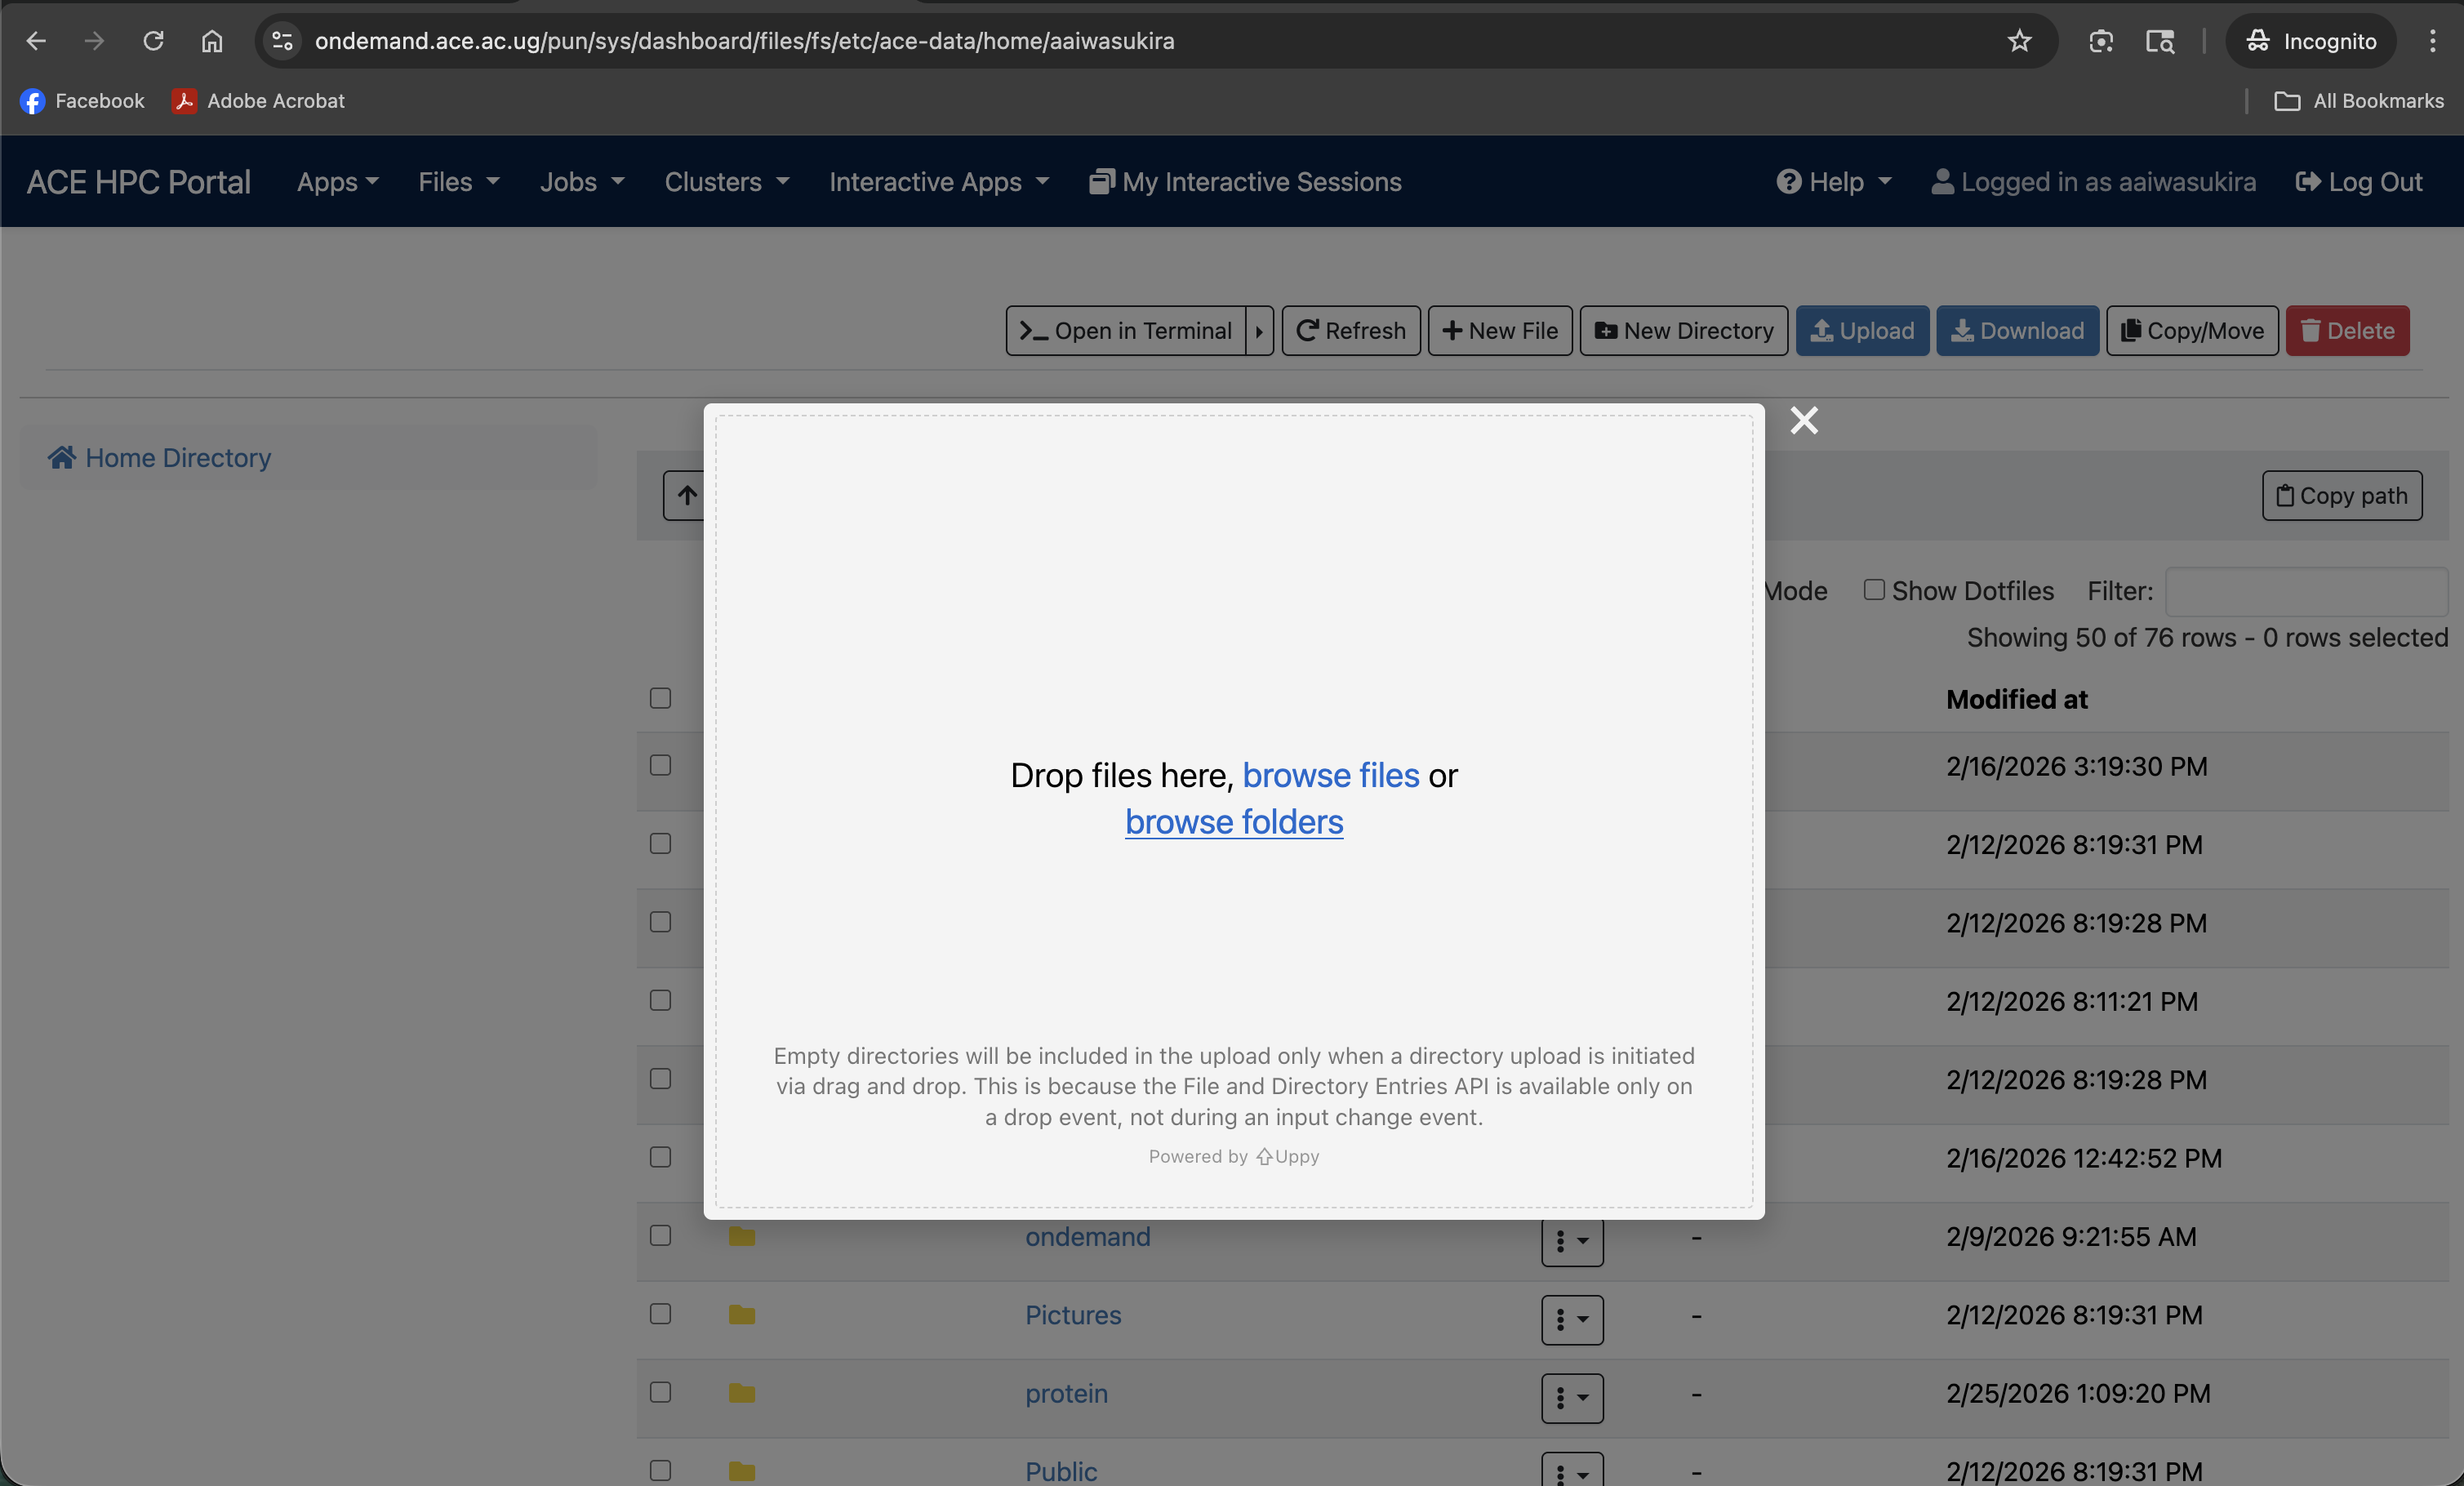Bookmark page with star icon
The width and height of the screenshot is (2464, 1486).
tap(2019, 41)
